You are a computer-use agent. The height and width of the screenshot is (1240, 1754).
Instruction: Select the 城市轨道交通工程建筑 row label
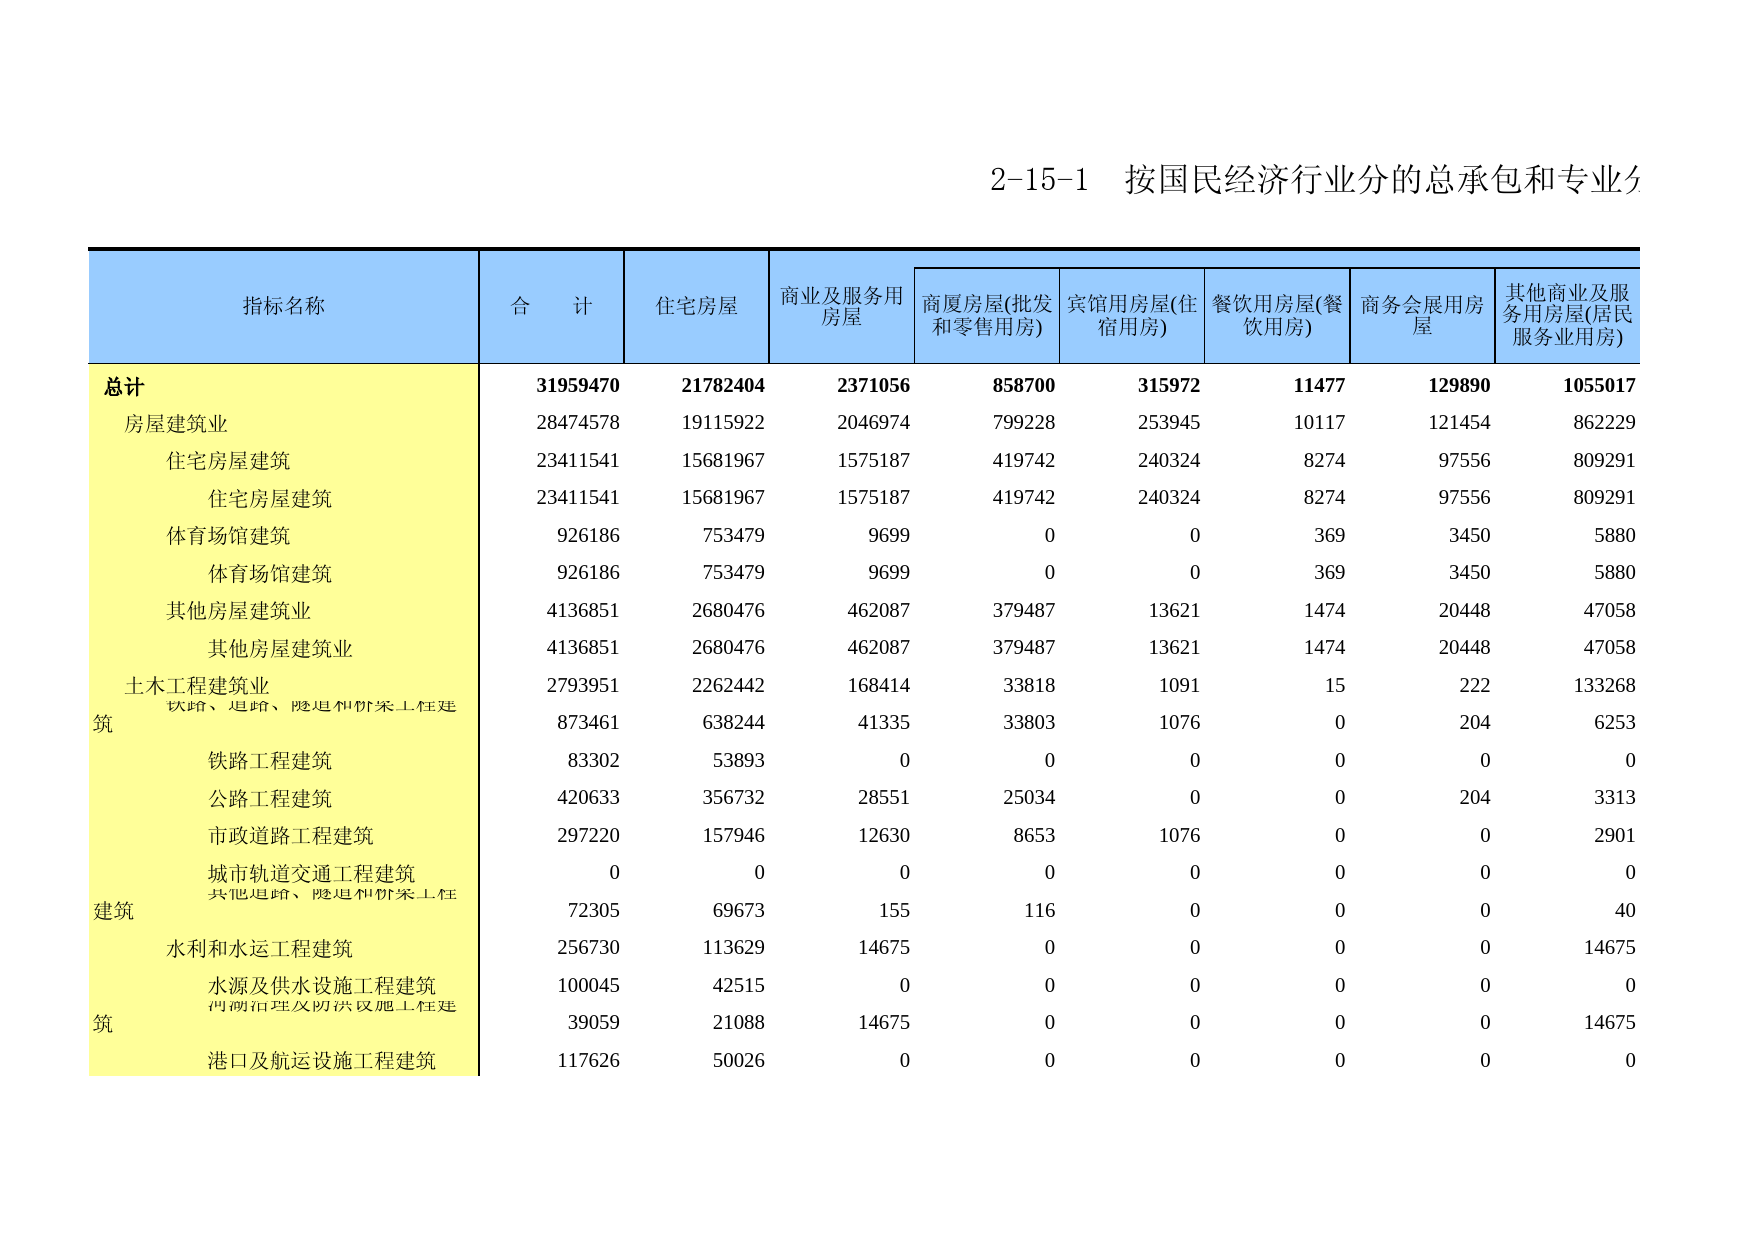tap(311, 874)
